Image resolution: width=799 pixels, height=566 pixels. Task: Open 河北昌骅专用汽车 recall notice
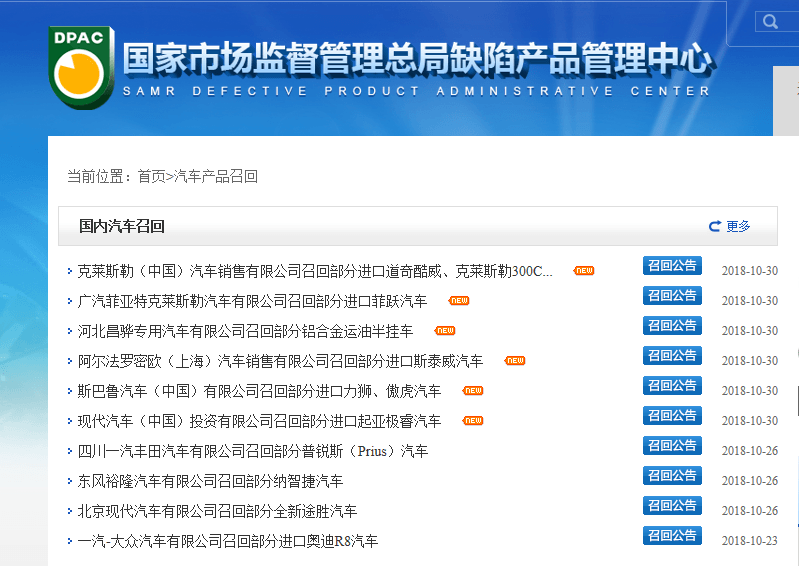(245, 331)
